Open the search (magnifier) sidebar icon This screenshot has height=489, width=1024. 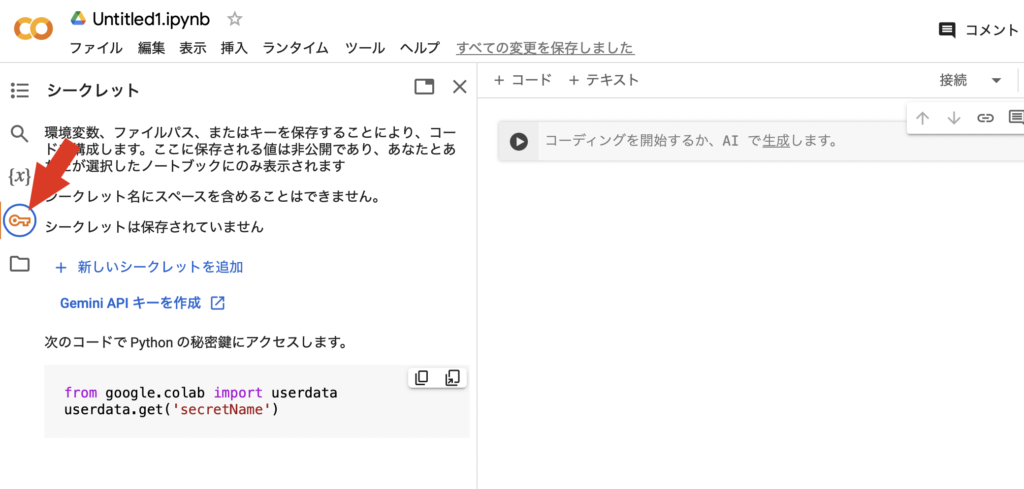coord(20,133)
